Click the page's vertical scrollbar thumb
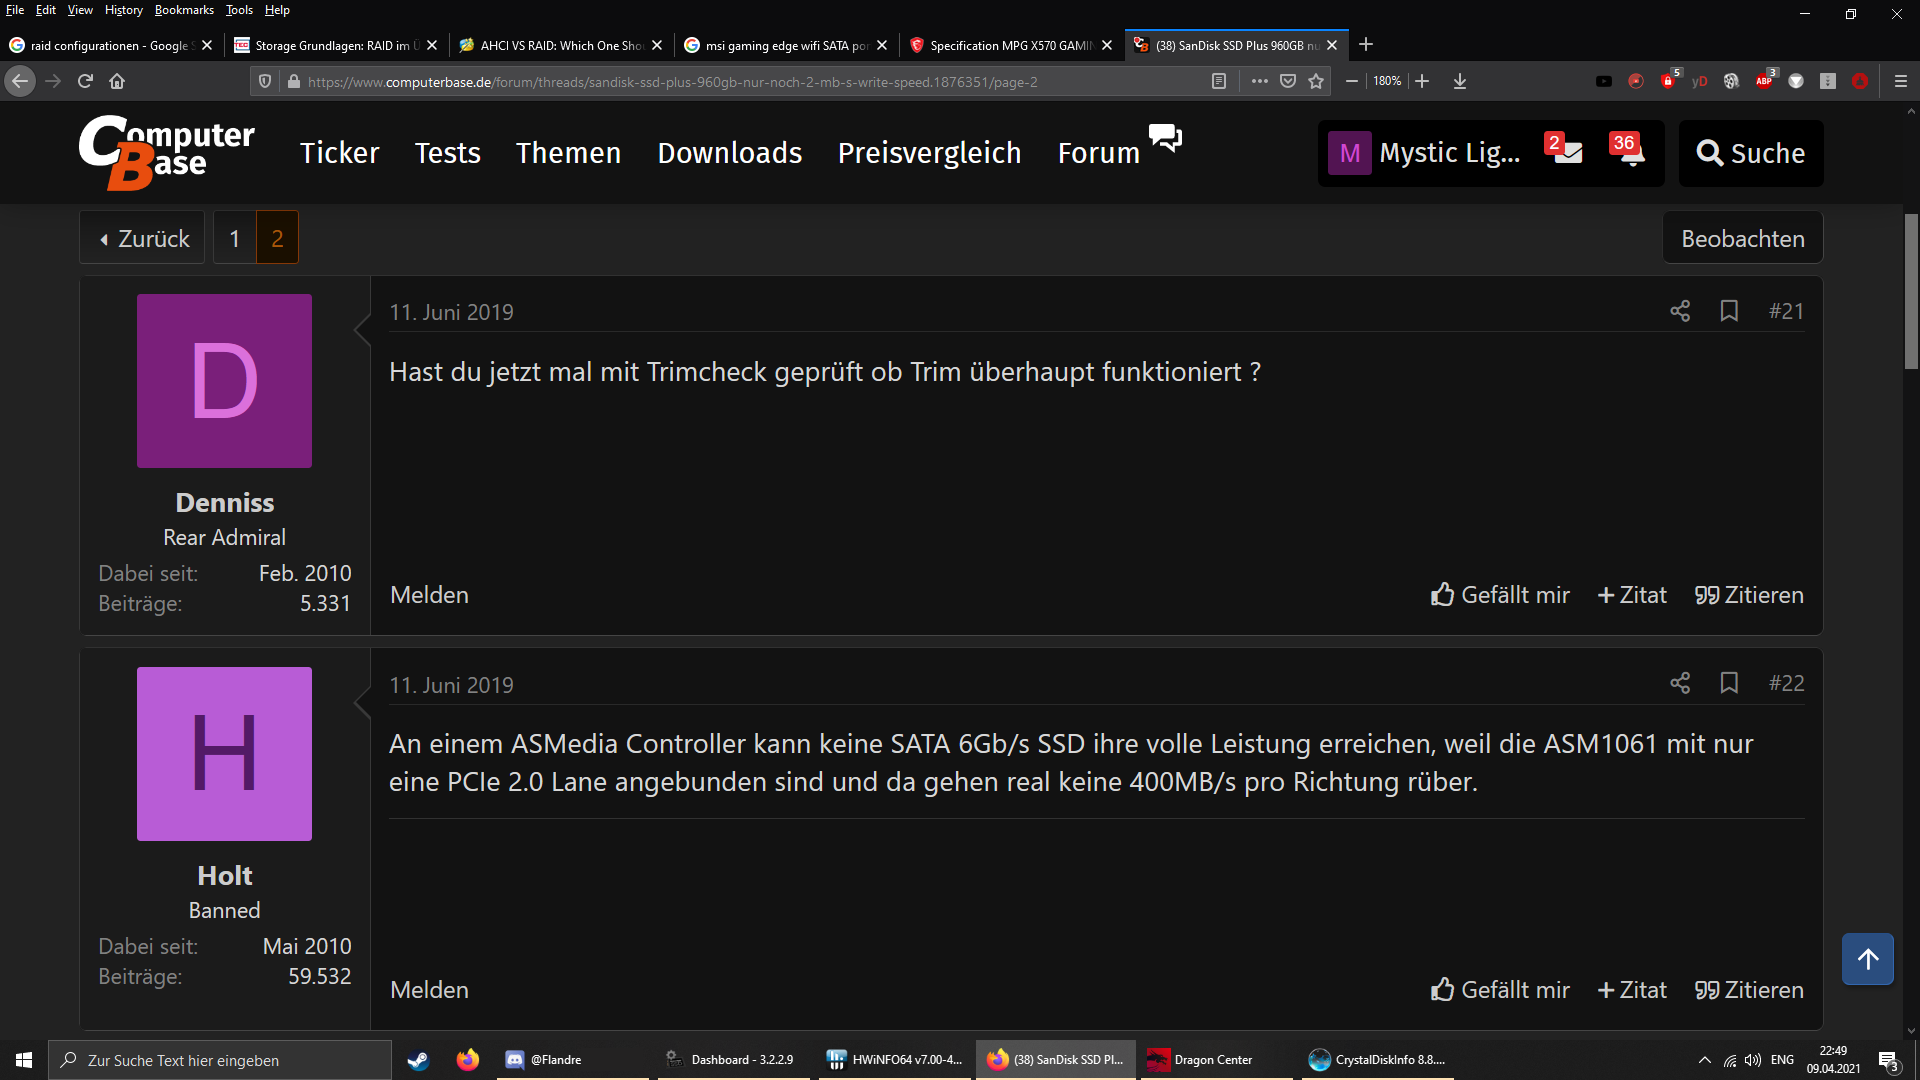 click(x=1911, y=290)
